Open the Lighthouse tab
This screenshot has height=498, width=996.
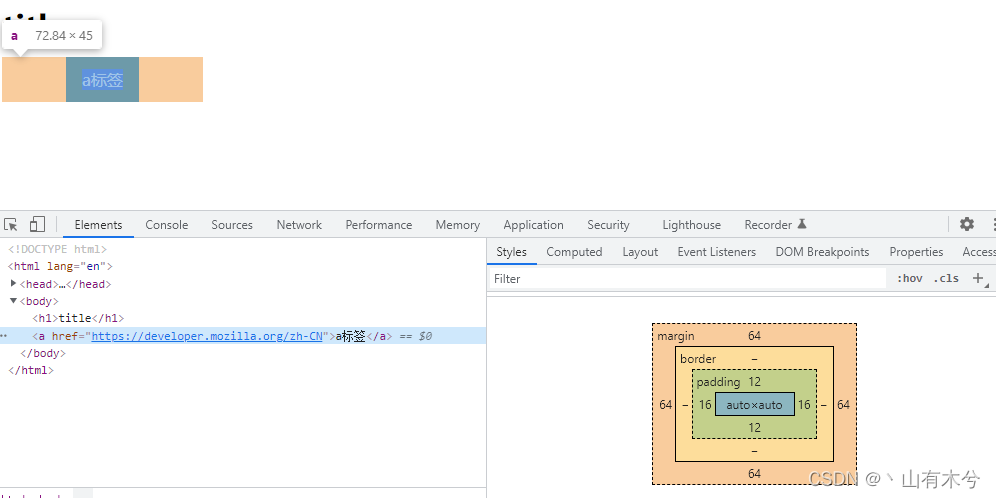point(691,225)
